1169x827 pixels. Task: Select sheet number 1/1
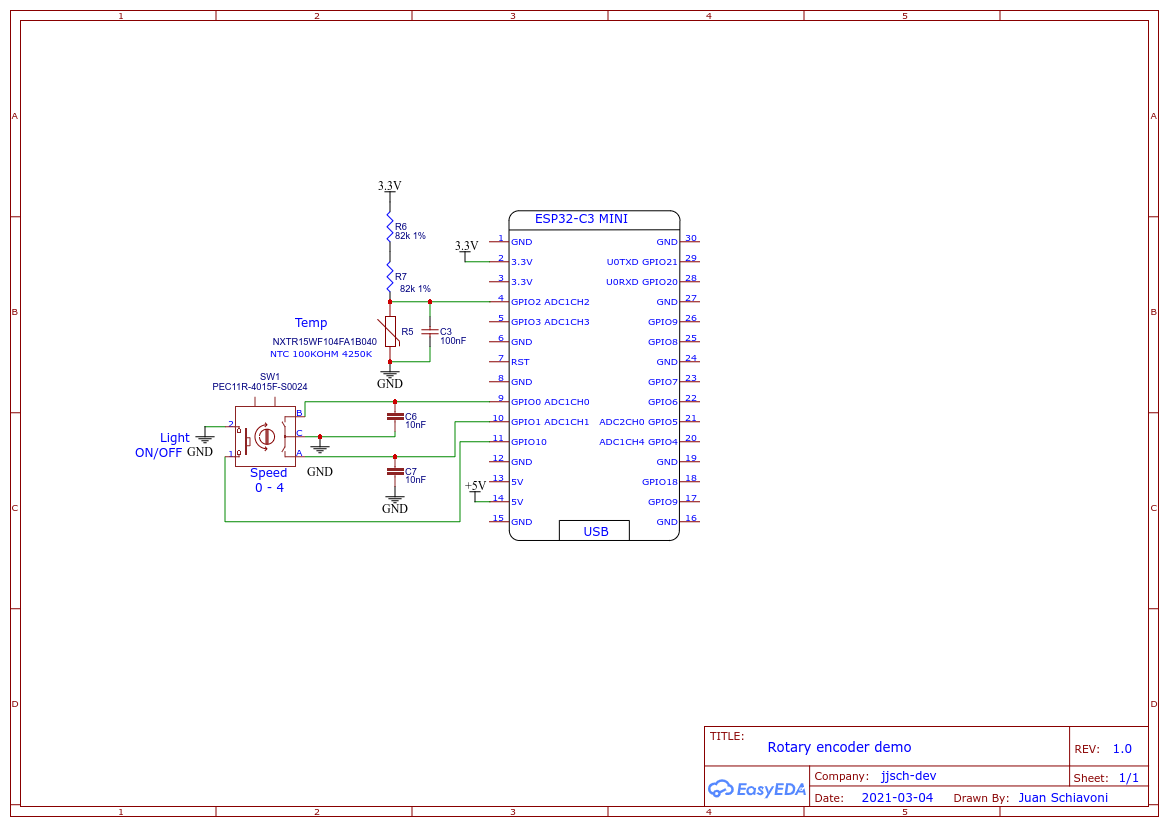pos(1129,778)
